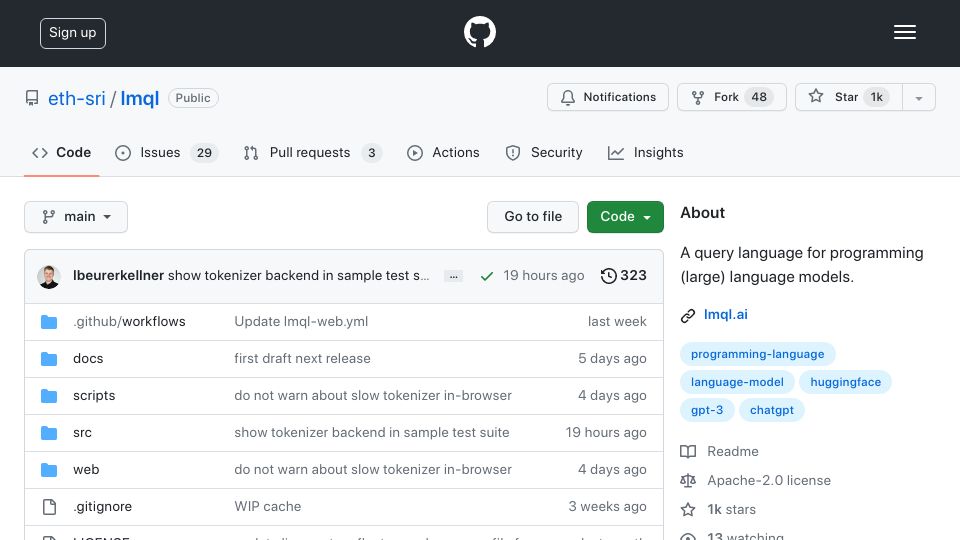This screenshot has height=540, width=960.
Task: Click the Go to file button
Action: pos(533,217)
